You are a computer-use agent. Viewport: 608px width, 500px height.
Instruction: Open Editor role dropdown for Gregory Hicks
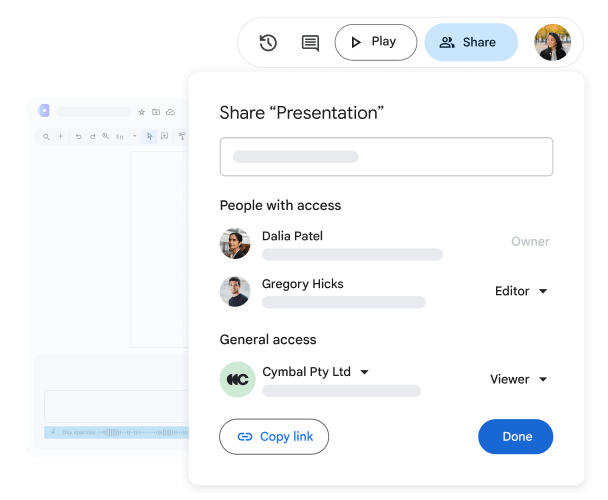521,291
